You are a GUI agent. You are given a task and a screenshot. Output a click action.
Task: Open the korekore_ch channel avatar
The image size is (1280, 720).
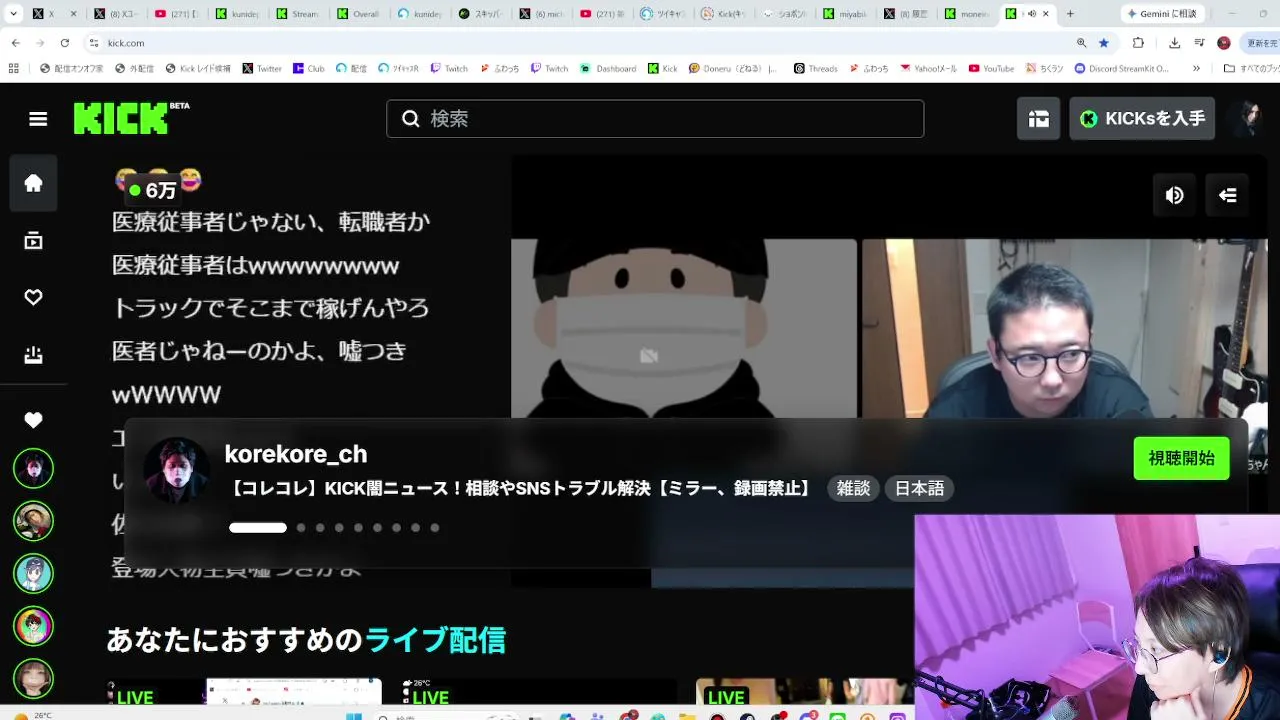tap(177, 470)
